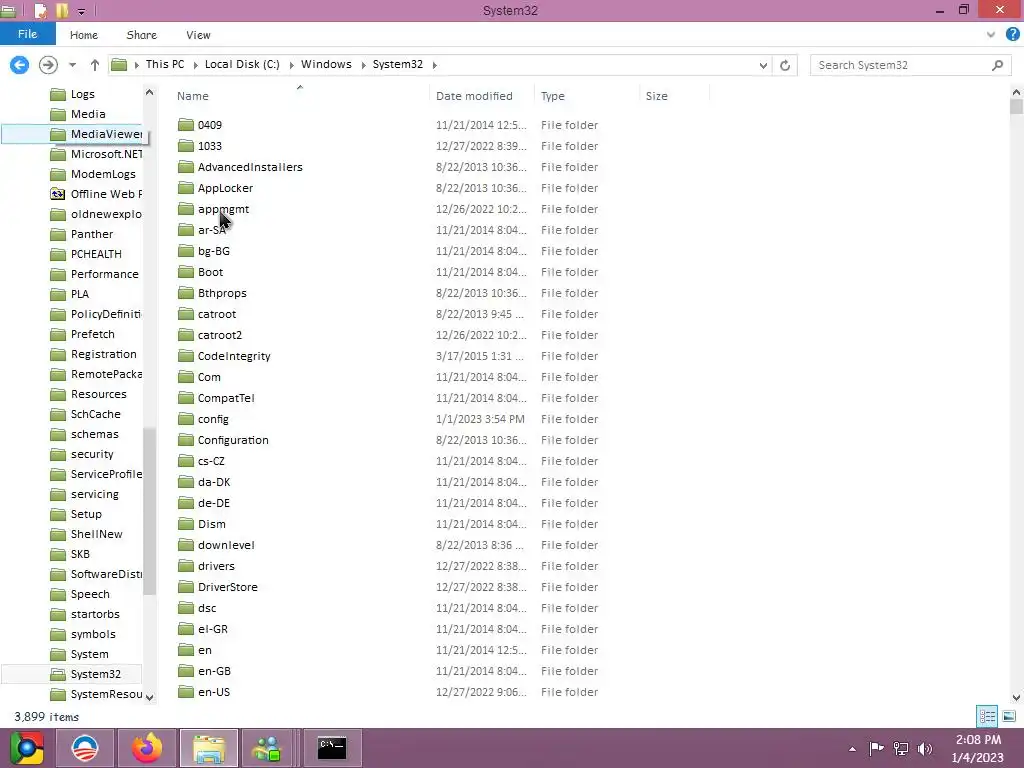This screenshot has width=1024, height=768.
Task: Select Panther in the navigation tree
Action: (x=91, y=234)
